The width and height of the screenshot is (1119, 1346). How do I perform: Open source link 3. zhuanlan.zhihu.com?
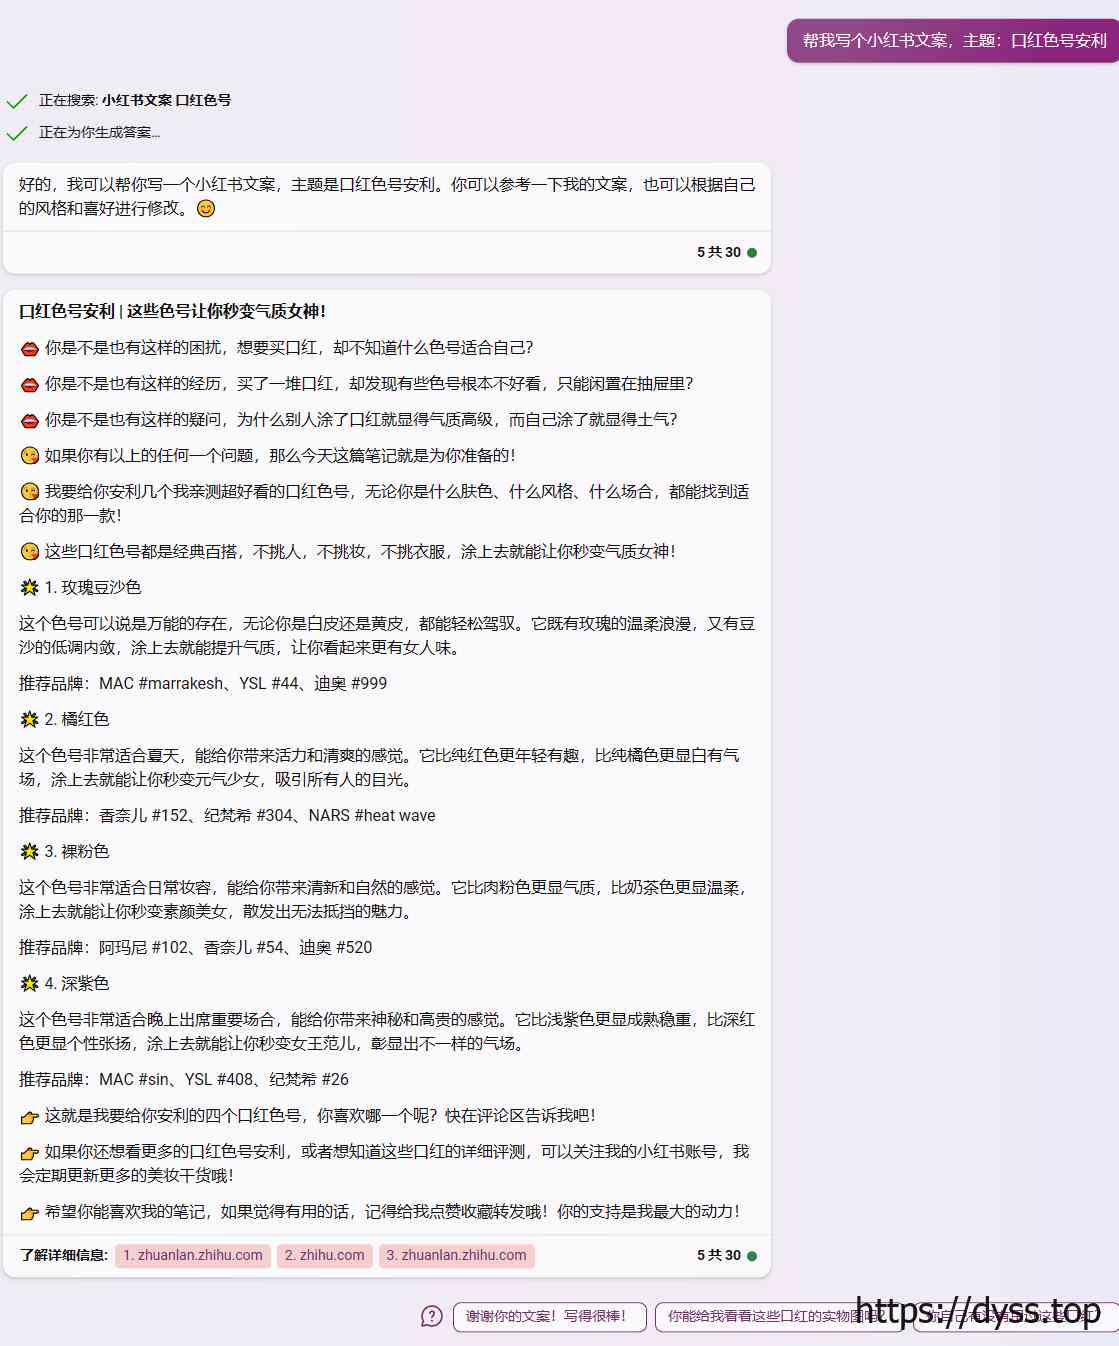click(x=457, y=1255)
